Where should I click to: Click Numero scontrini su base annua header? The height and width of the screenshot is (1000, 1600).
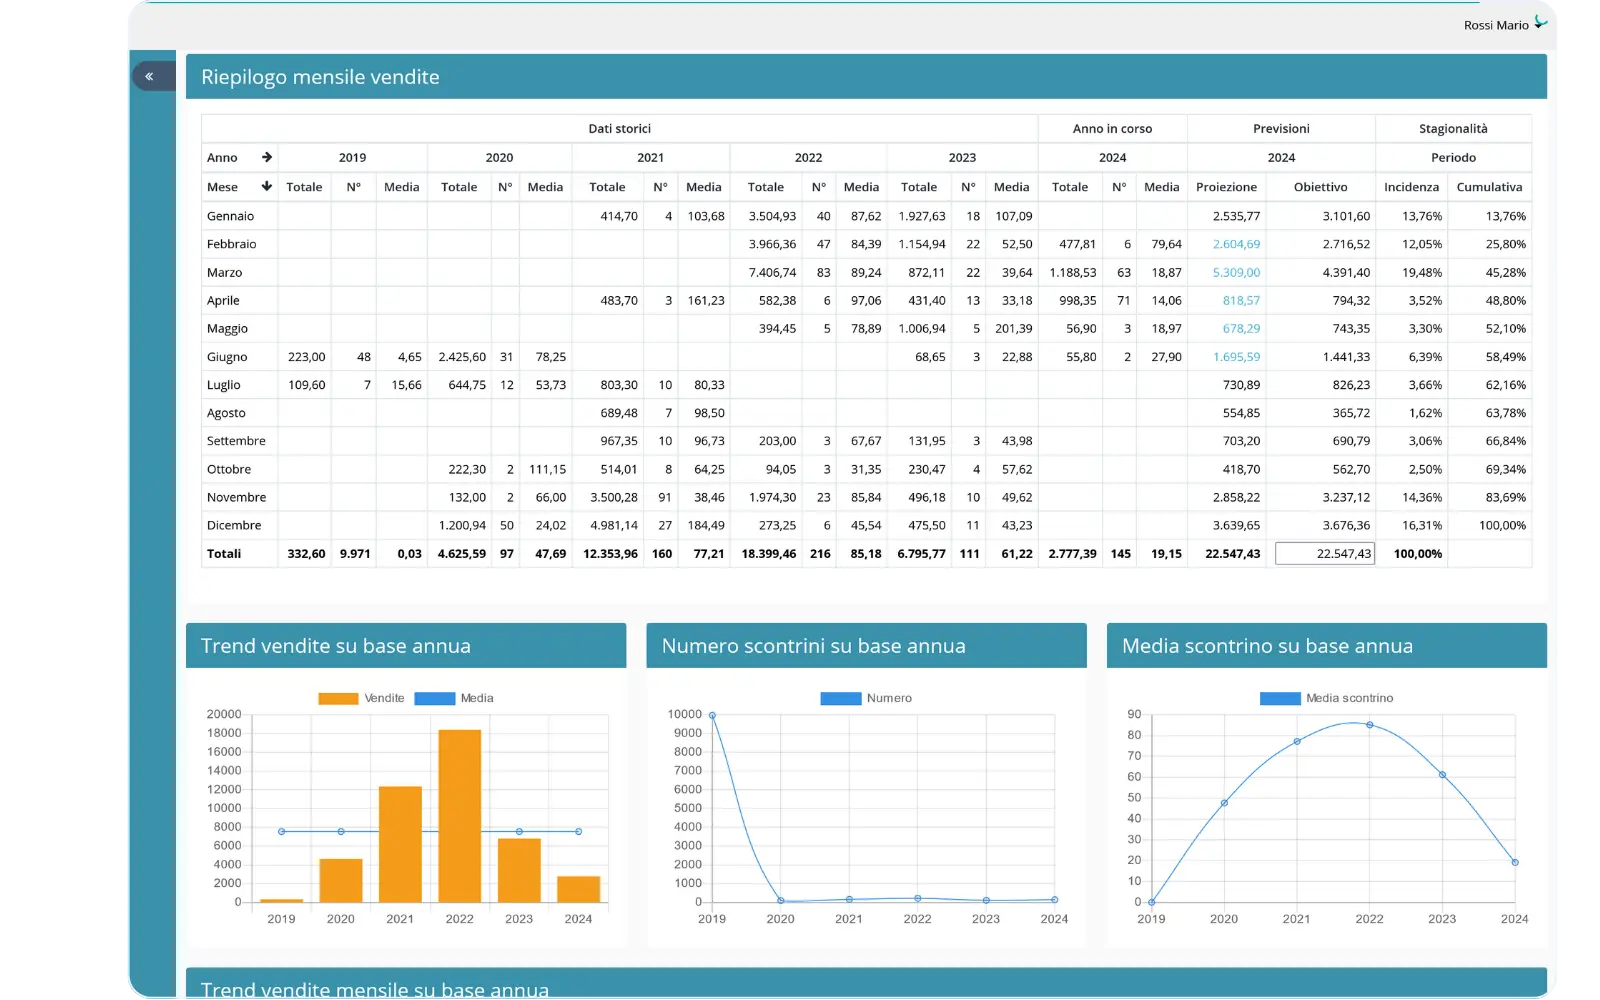point(866,646)
